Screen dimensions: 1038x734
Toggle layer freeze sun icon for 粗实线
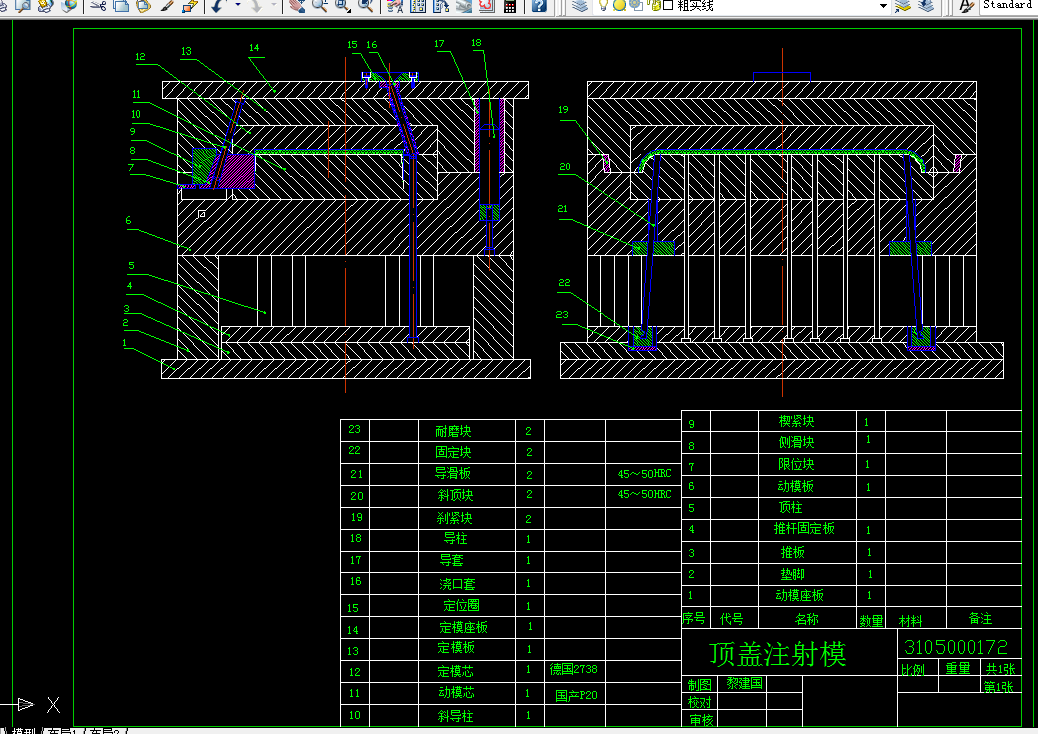(x=620, y=6)
